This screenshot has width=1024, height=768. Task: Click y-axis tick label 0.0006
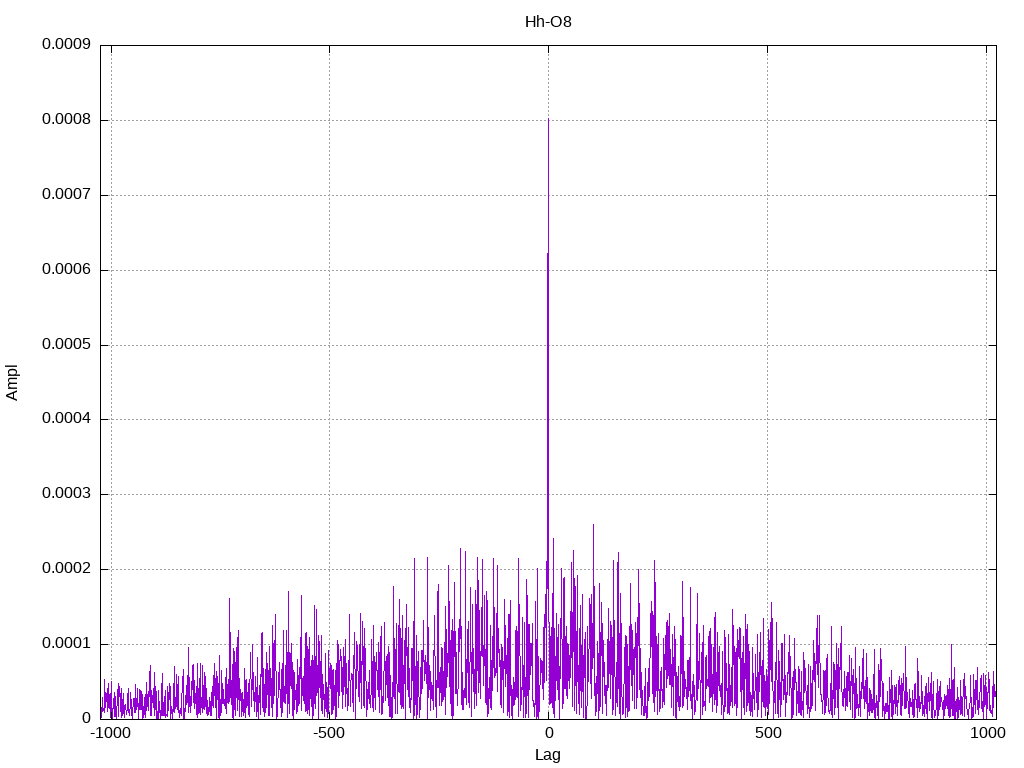click(x=67, y=269)
